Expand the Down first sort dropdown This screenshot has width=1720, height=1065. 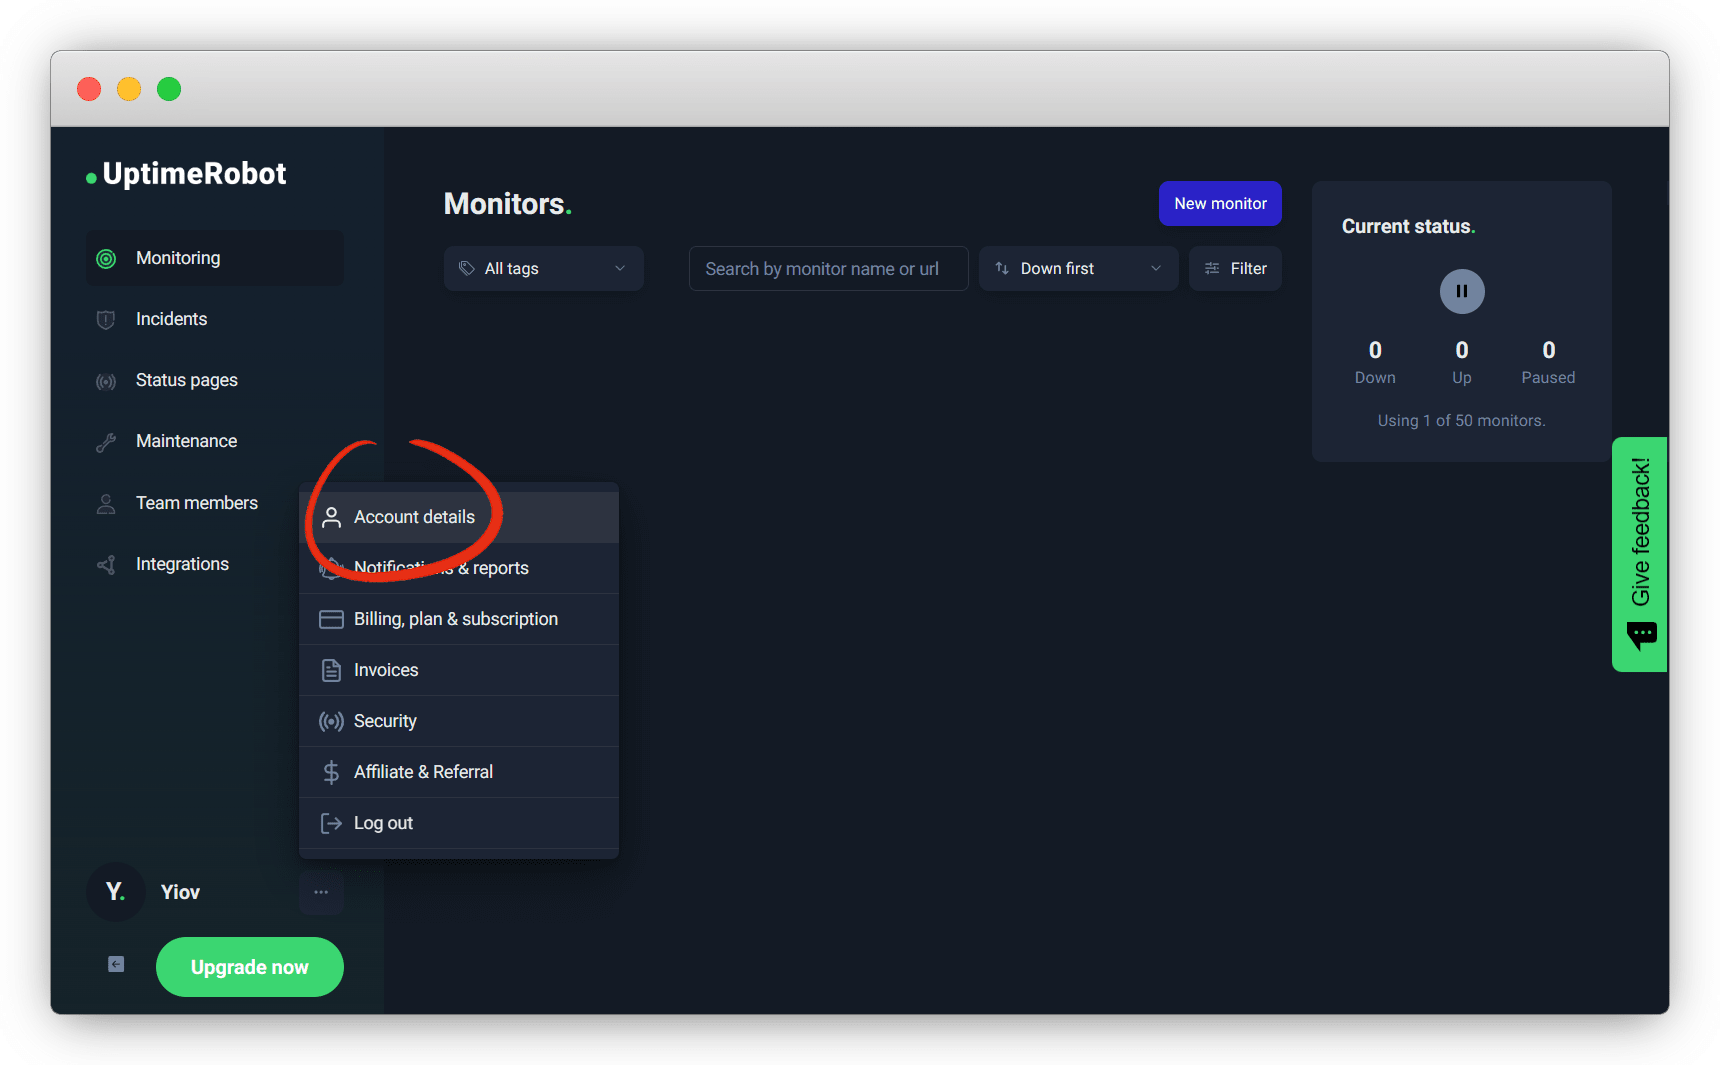[1078, 269]
